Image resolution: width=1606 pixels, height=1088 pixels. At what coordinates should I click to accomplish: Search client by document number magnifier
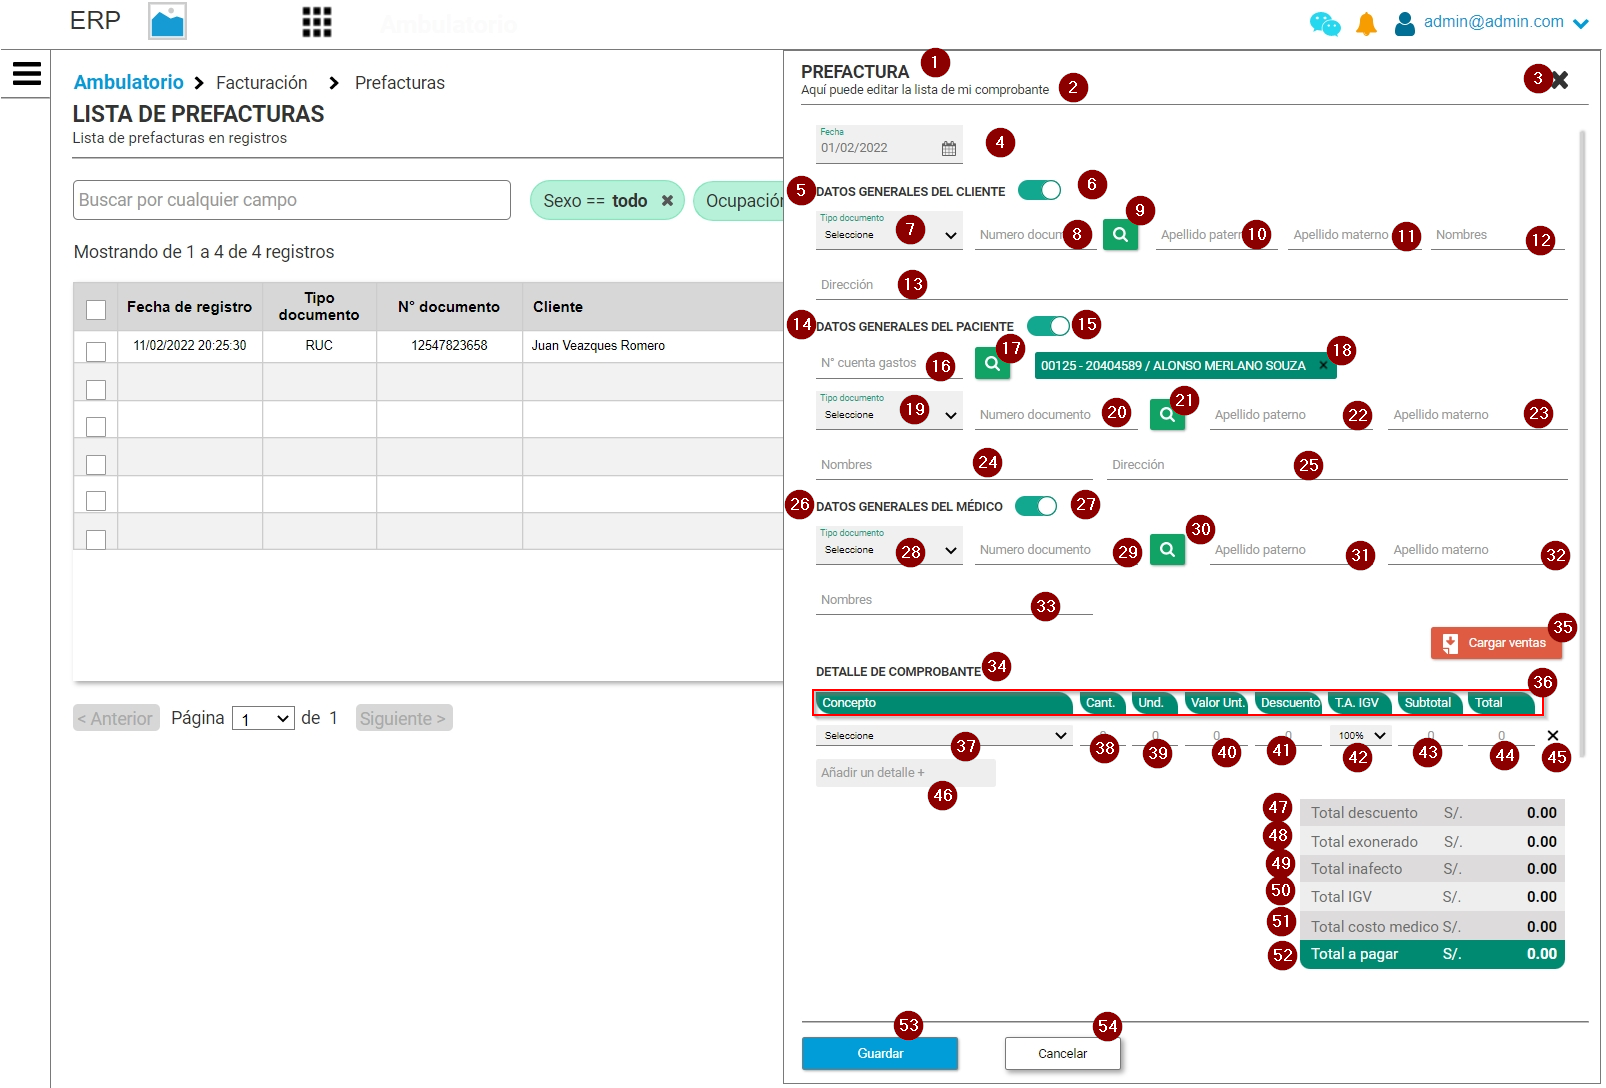(x=1120, y=235)
